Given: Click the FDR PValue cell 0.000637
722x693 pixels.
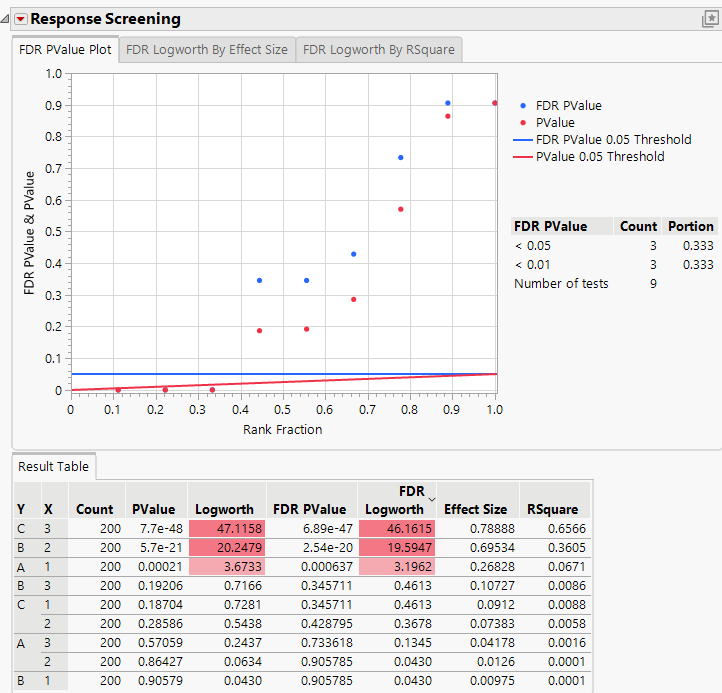Looking at the screenshot, I should click(326, 566).
